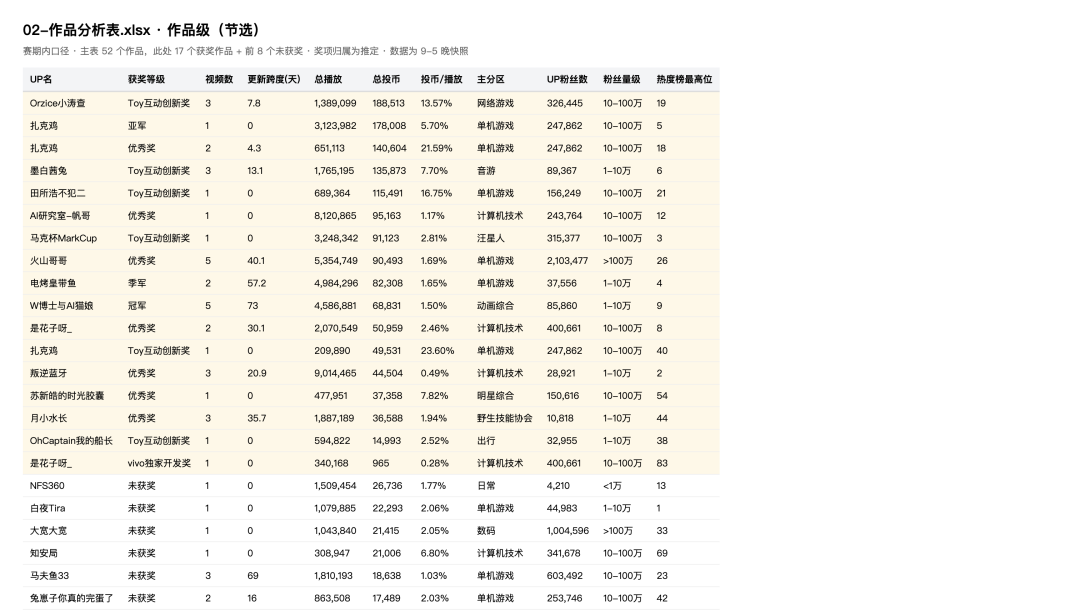Image resolution: width=1080 pixels, height=615 pixels.
Task: Select the 大宽大宽 name cell
Action: pos(48,531)
